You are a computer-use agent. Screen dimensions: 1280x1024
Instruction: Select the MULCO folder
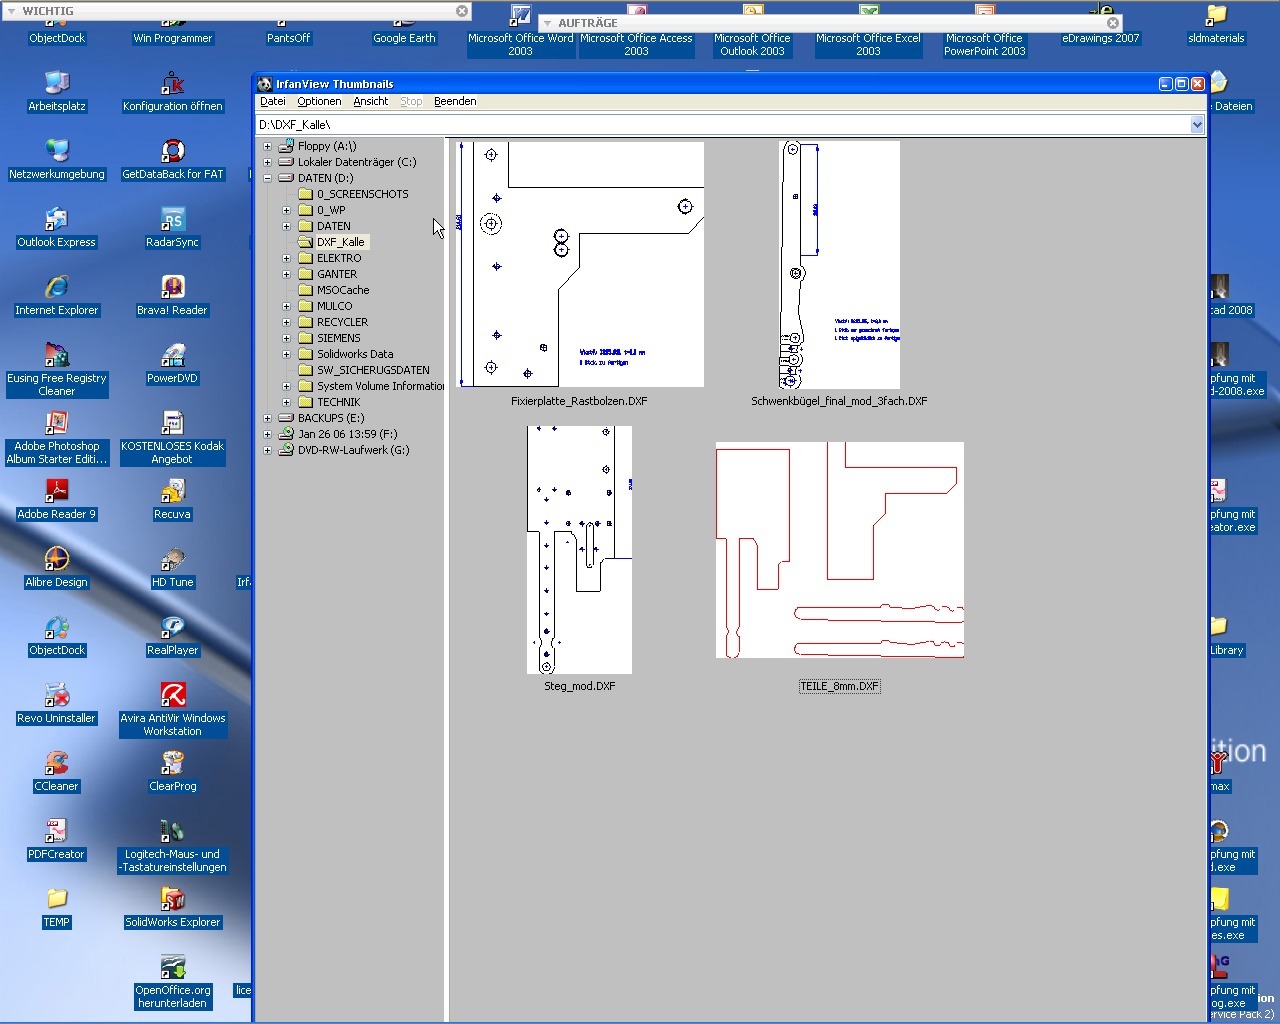tap(335, 306)
